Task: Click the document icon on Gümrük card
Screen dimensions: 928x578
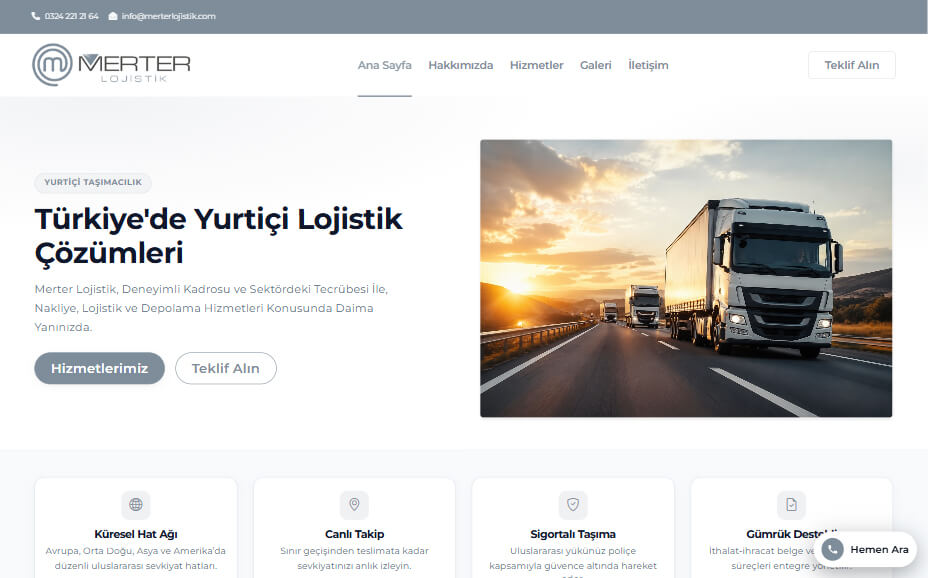Action: (x=791, y=505)
